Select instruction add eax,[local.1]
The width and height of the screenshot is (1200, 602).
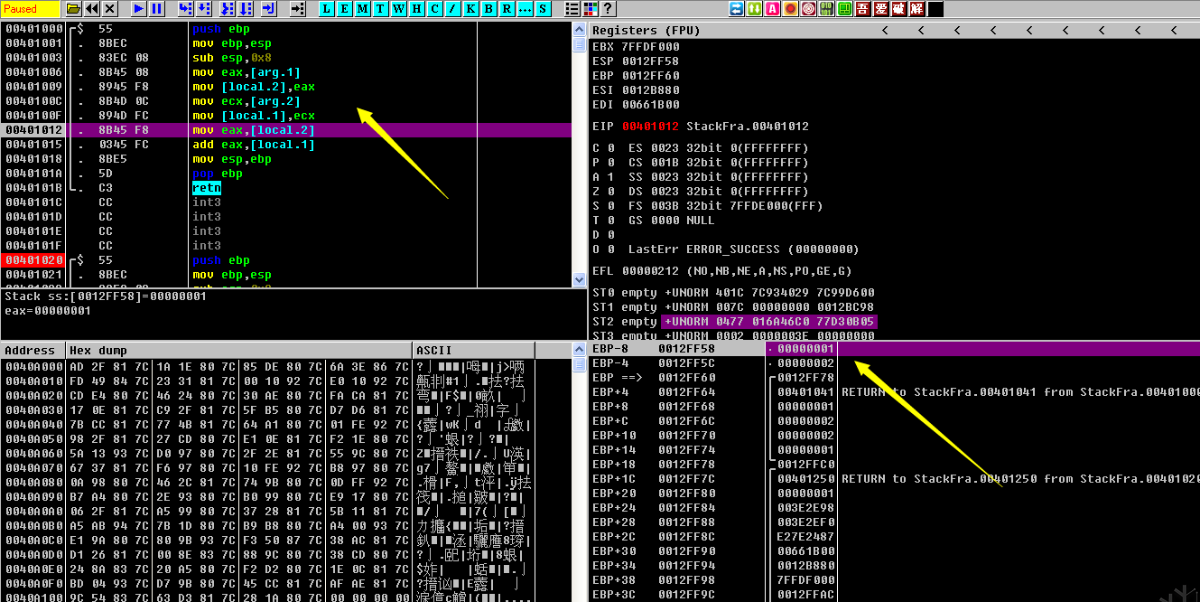pyautogui.click(x=253, y=145)
